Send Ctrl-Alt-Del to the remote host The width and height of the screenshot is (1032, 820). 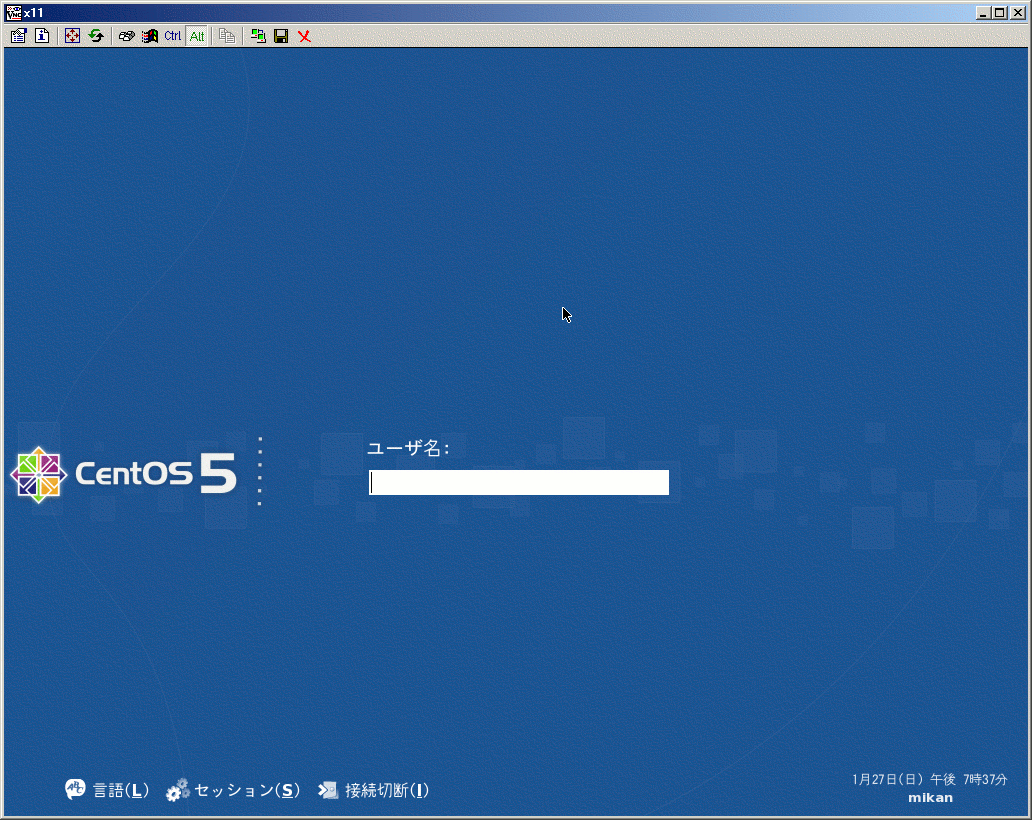pyautogui.click(x=126, y=36)
